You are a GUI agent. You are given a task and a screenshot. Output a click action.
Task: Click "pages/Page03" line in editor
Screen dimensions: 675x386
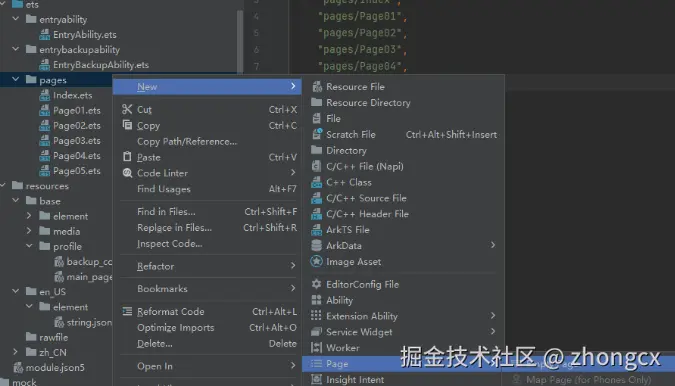coord(362,49)
